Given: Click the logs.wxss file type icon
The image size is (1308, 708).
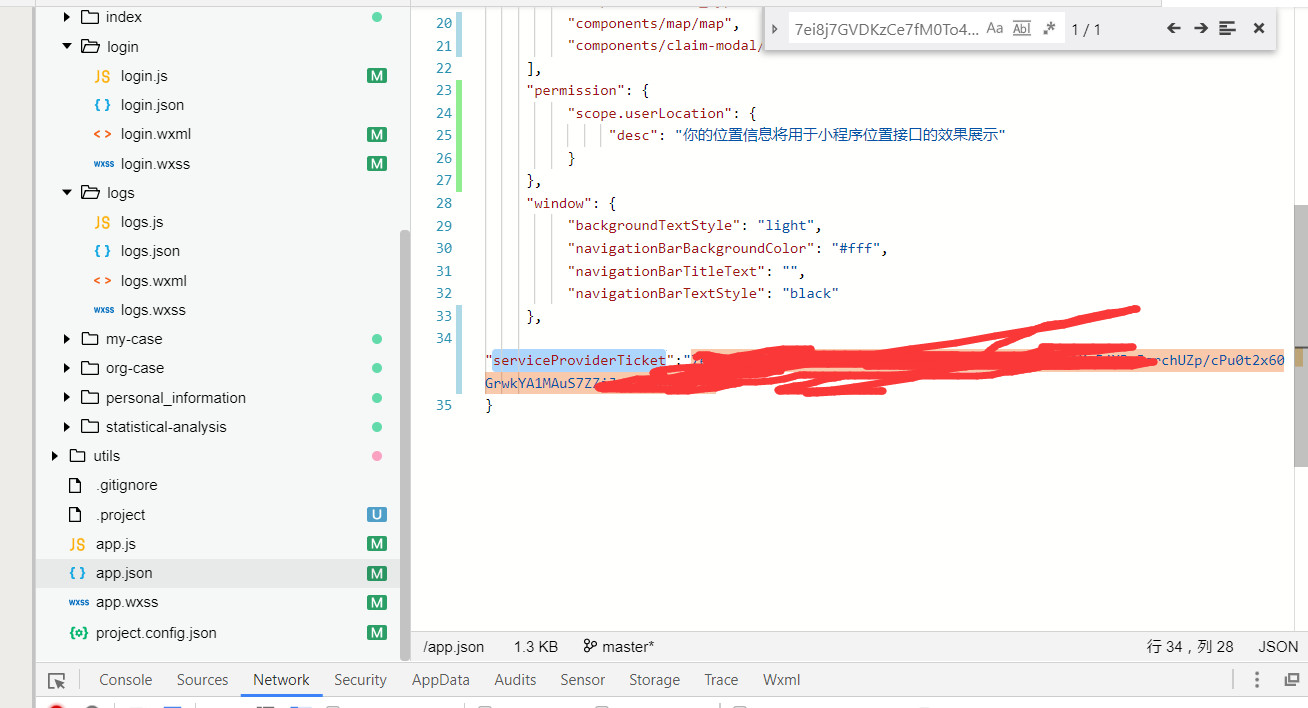Looking at the screenshot, I should coord(103,310).
